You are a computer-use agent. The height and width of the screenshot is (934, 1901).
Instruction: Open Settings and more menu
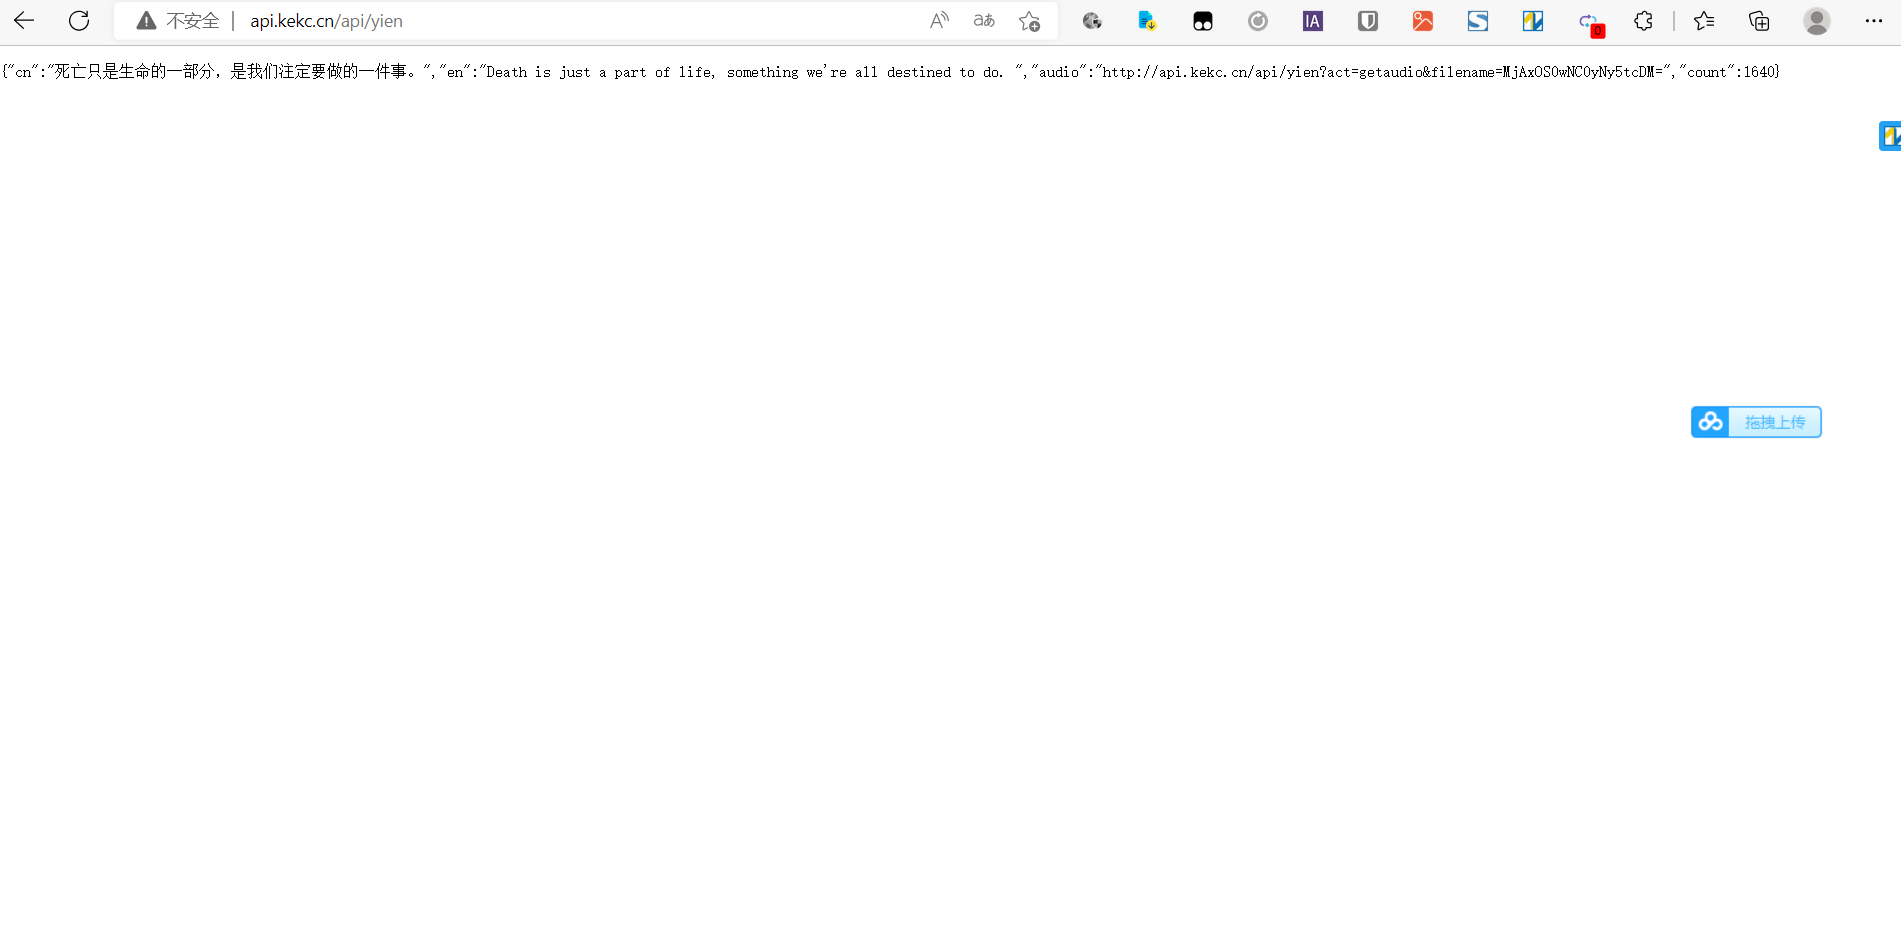pyautogui.click(x=1873, y=21)
